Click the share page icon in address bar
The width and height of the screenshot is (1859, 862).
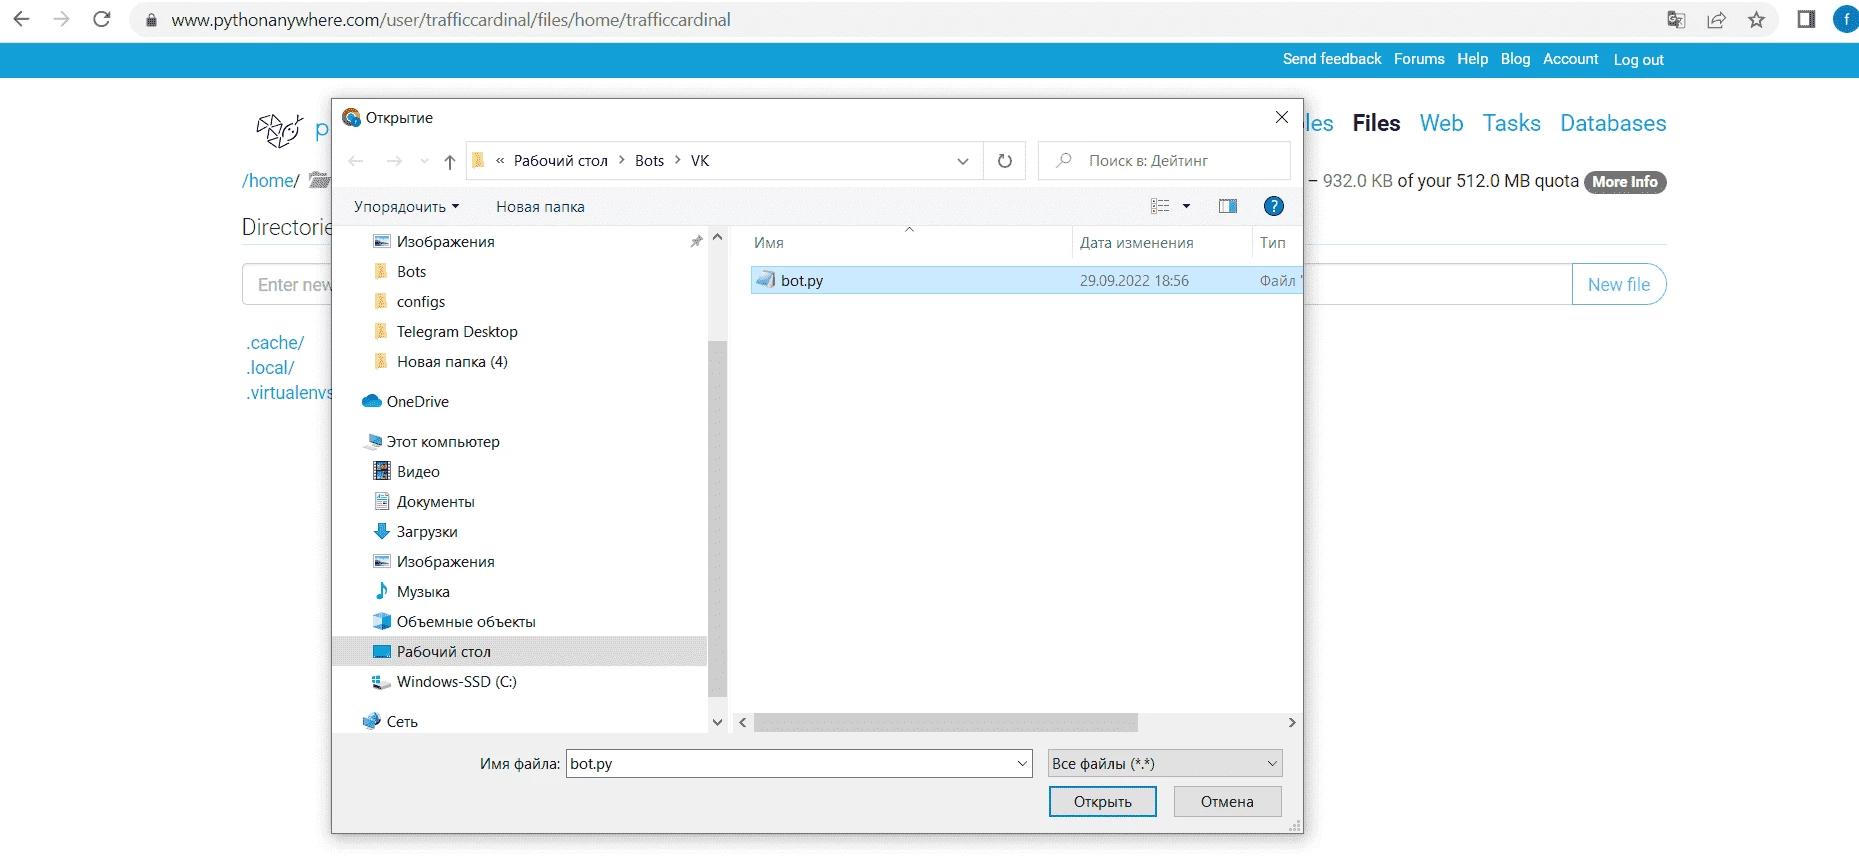(1716, 19)
